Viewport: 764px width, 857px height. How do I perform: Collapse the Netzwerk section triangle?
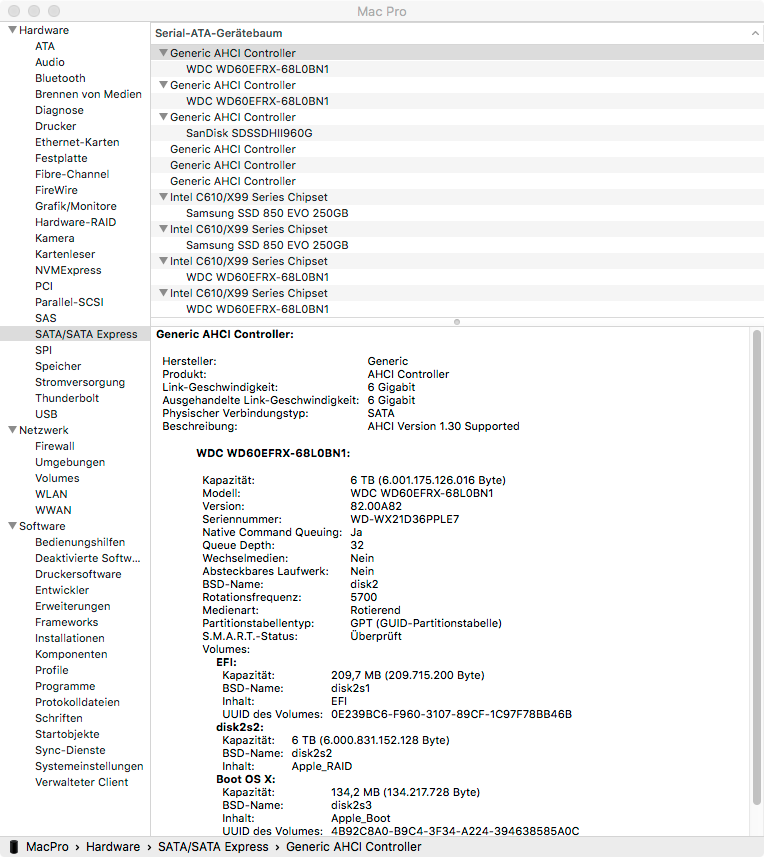tap(12, 430)
